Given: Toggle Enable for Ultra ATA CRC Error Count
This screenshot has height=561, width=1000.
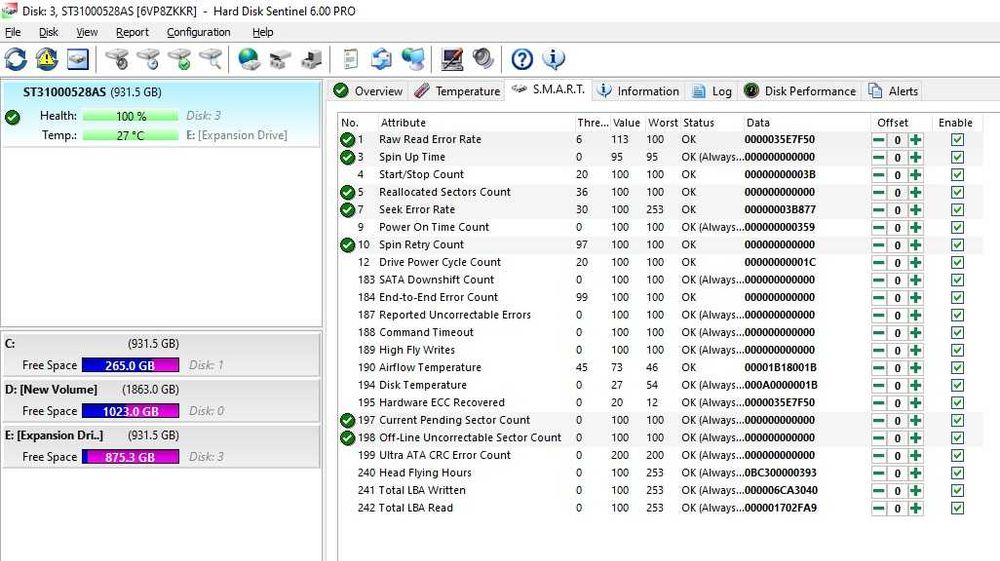Looking at the screenshot, I should 957,455.
